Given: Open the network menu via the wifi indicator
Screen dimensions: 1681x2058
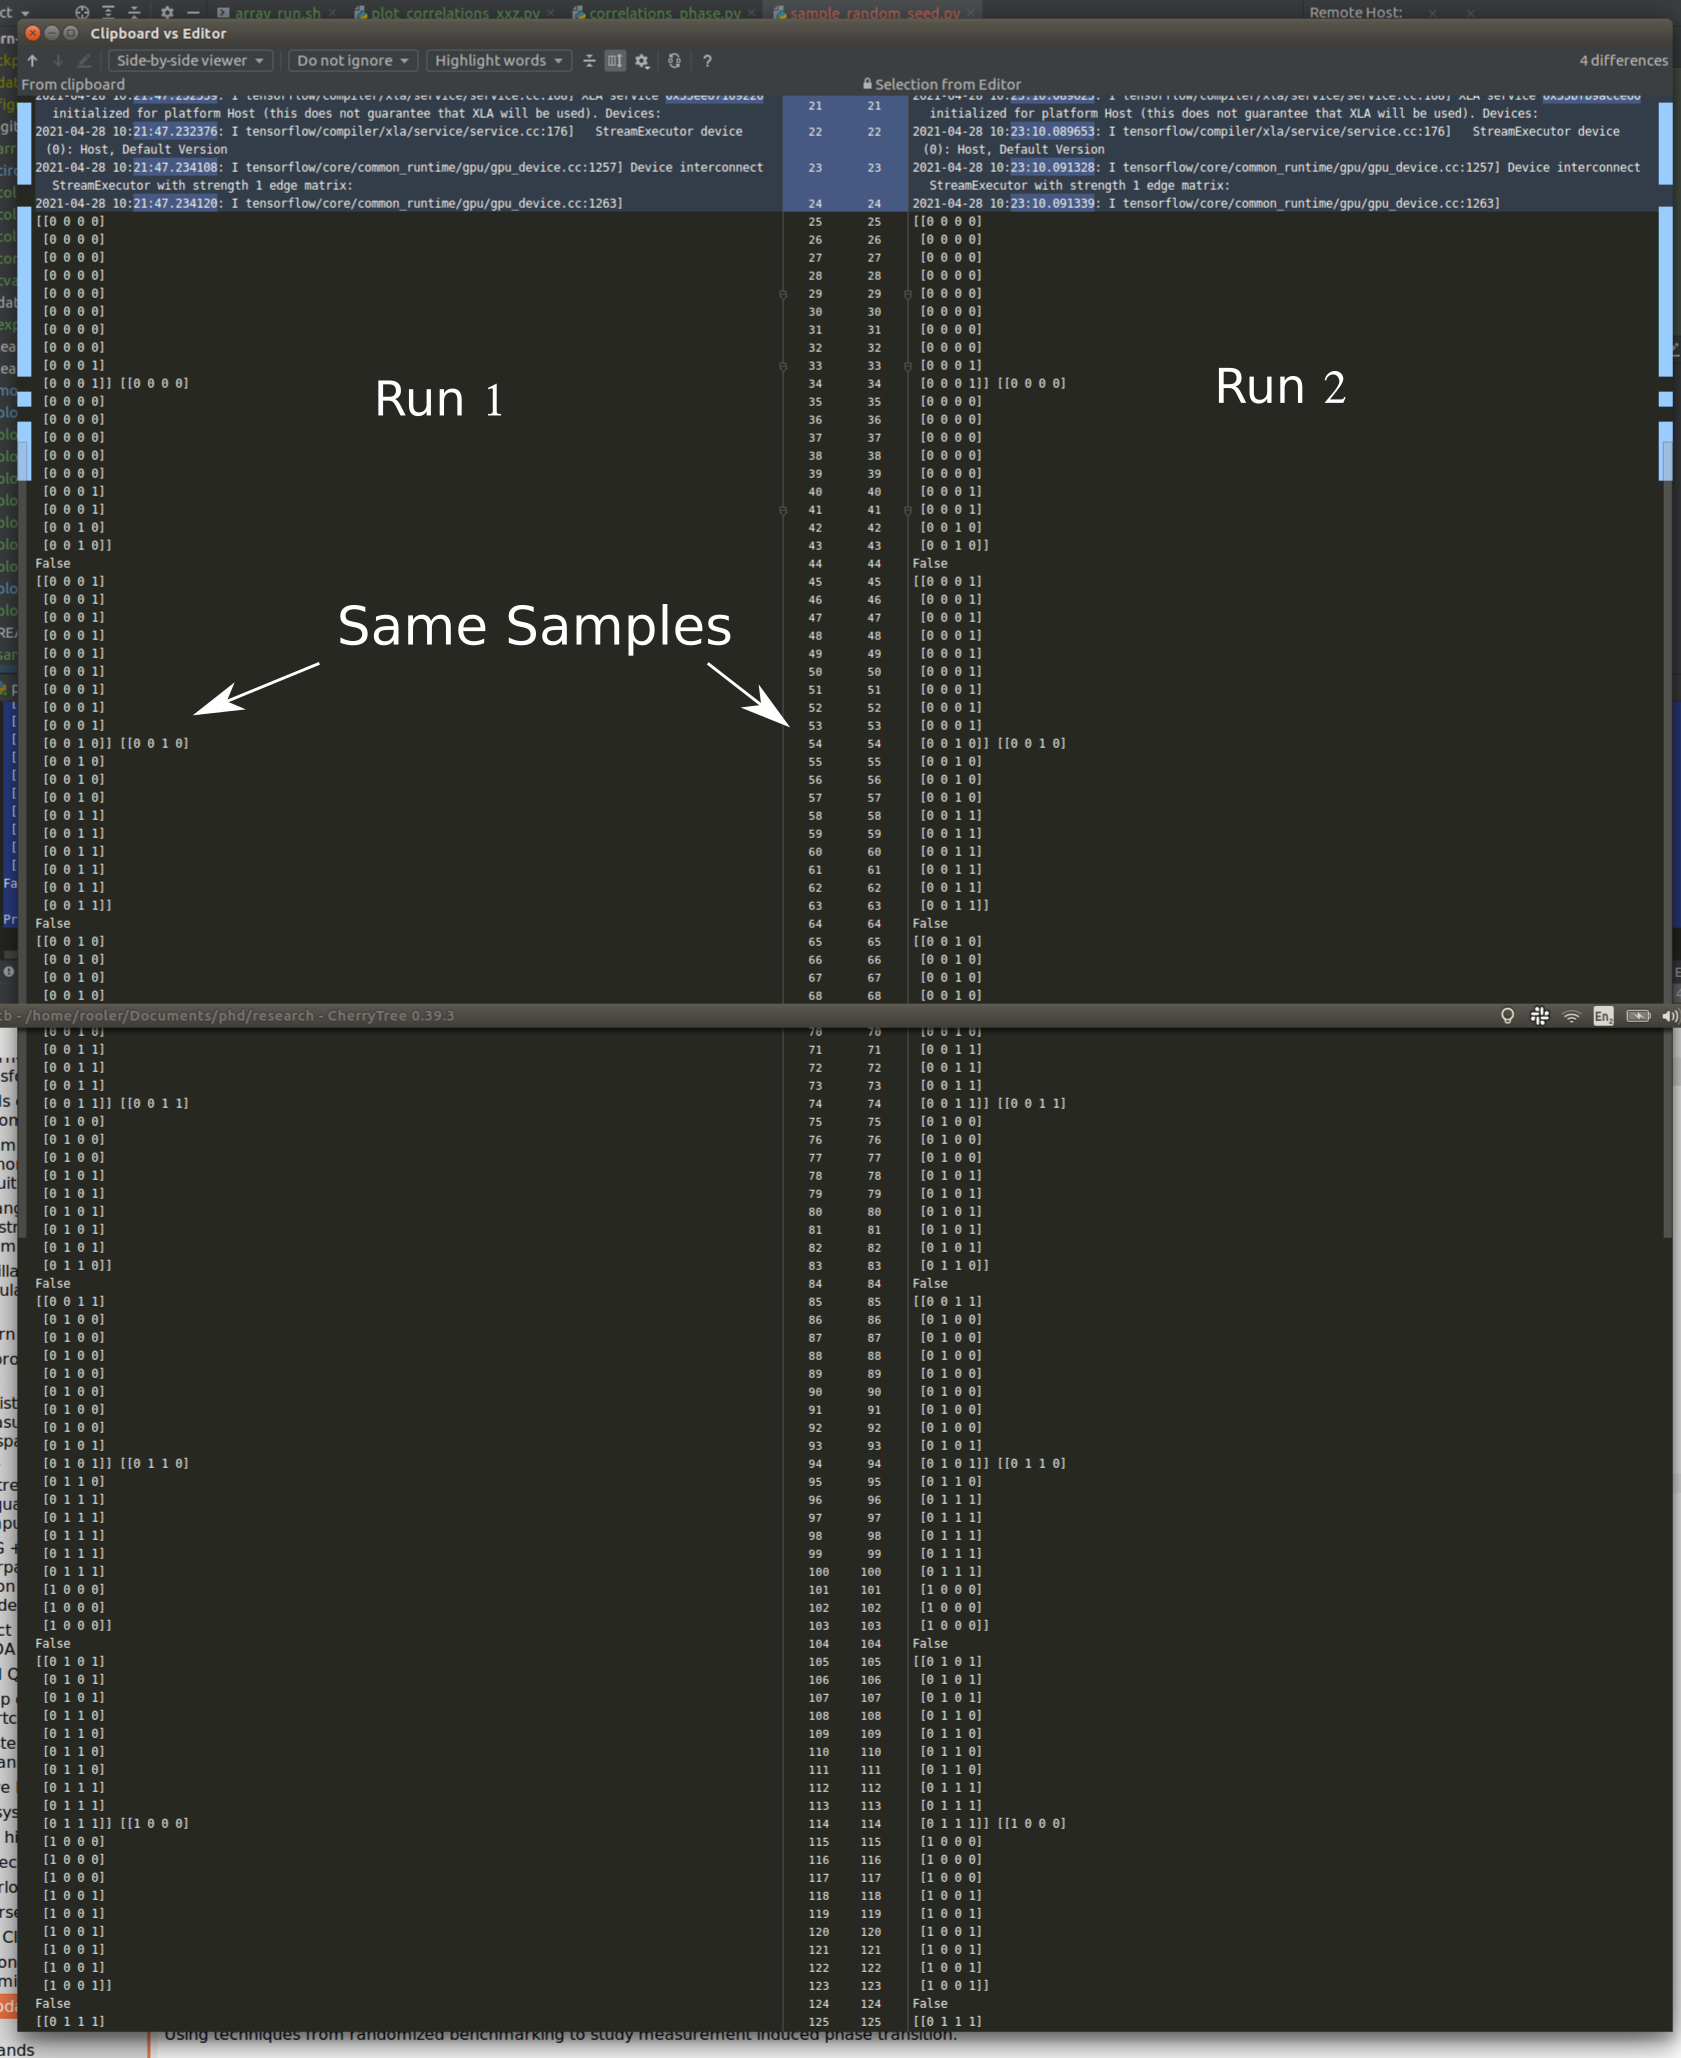Looking at the screenshot, I should click(x=1571, y=1016).
